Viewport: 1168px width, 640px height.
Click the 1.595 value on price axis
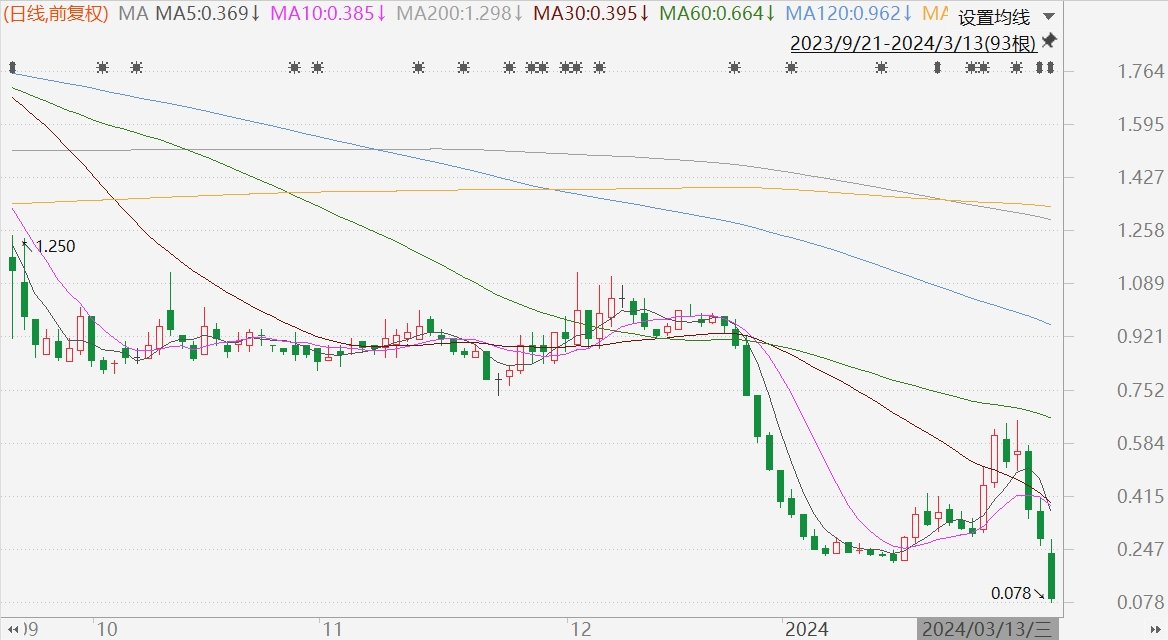pyautogui.click(x=1140, y=124)
